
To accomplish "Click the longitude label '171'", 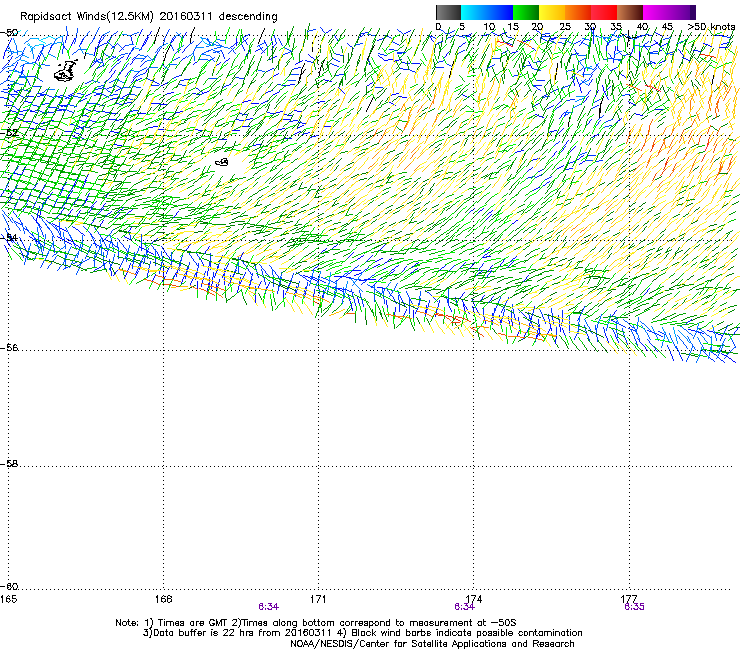I will (318, 599).
